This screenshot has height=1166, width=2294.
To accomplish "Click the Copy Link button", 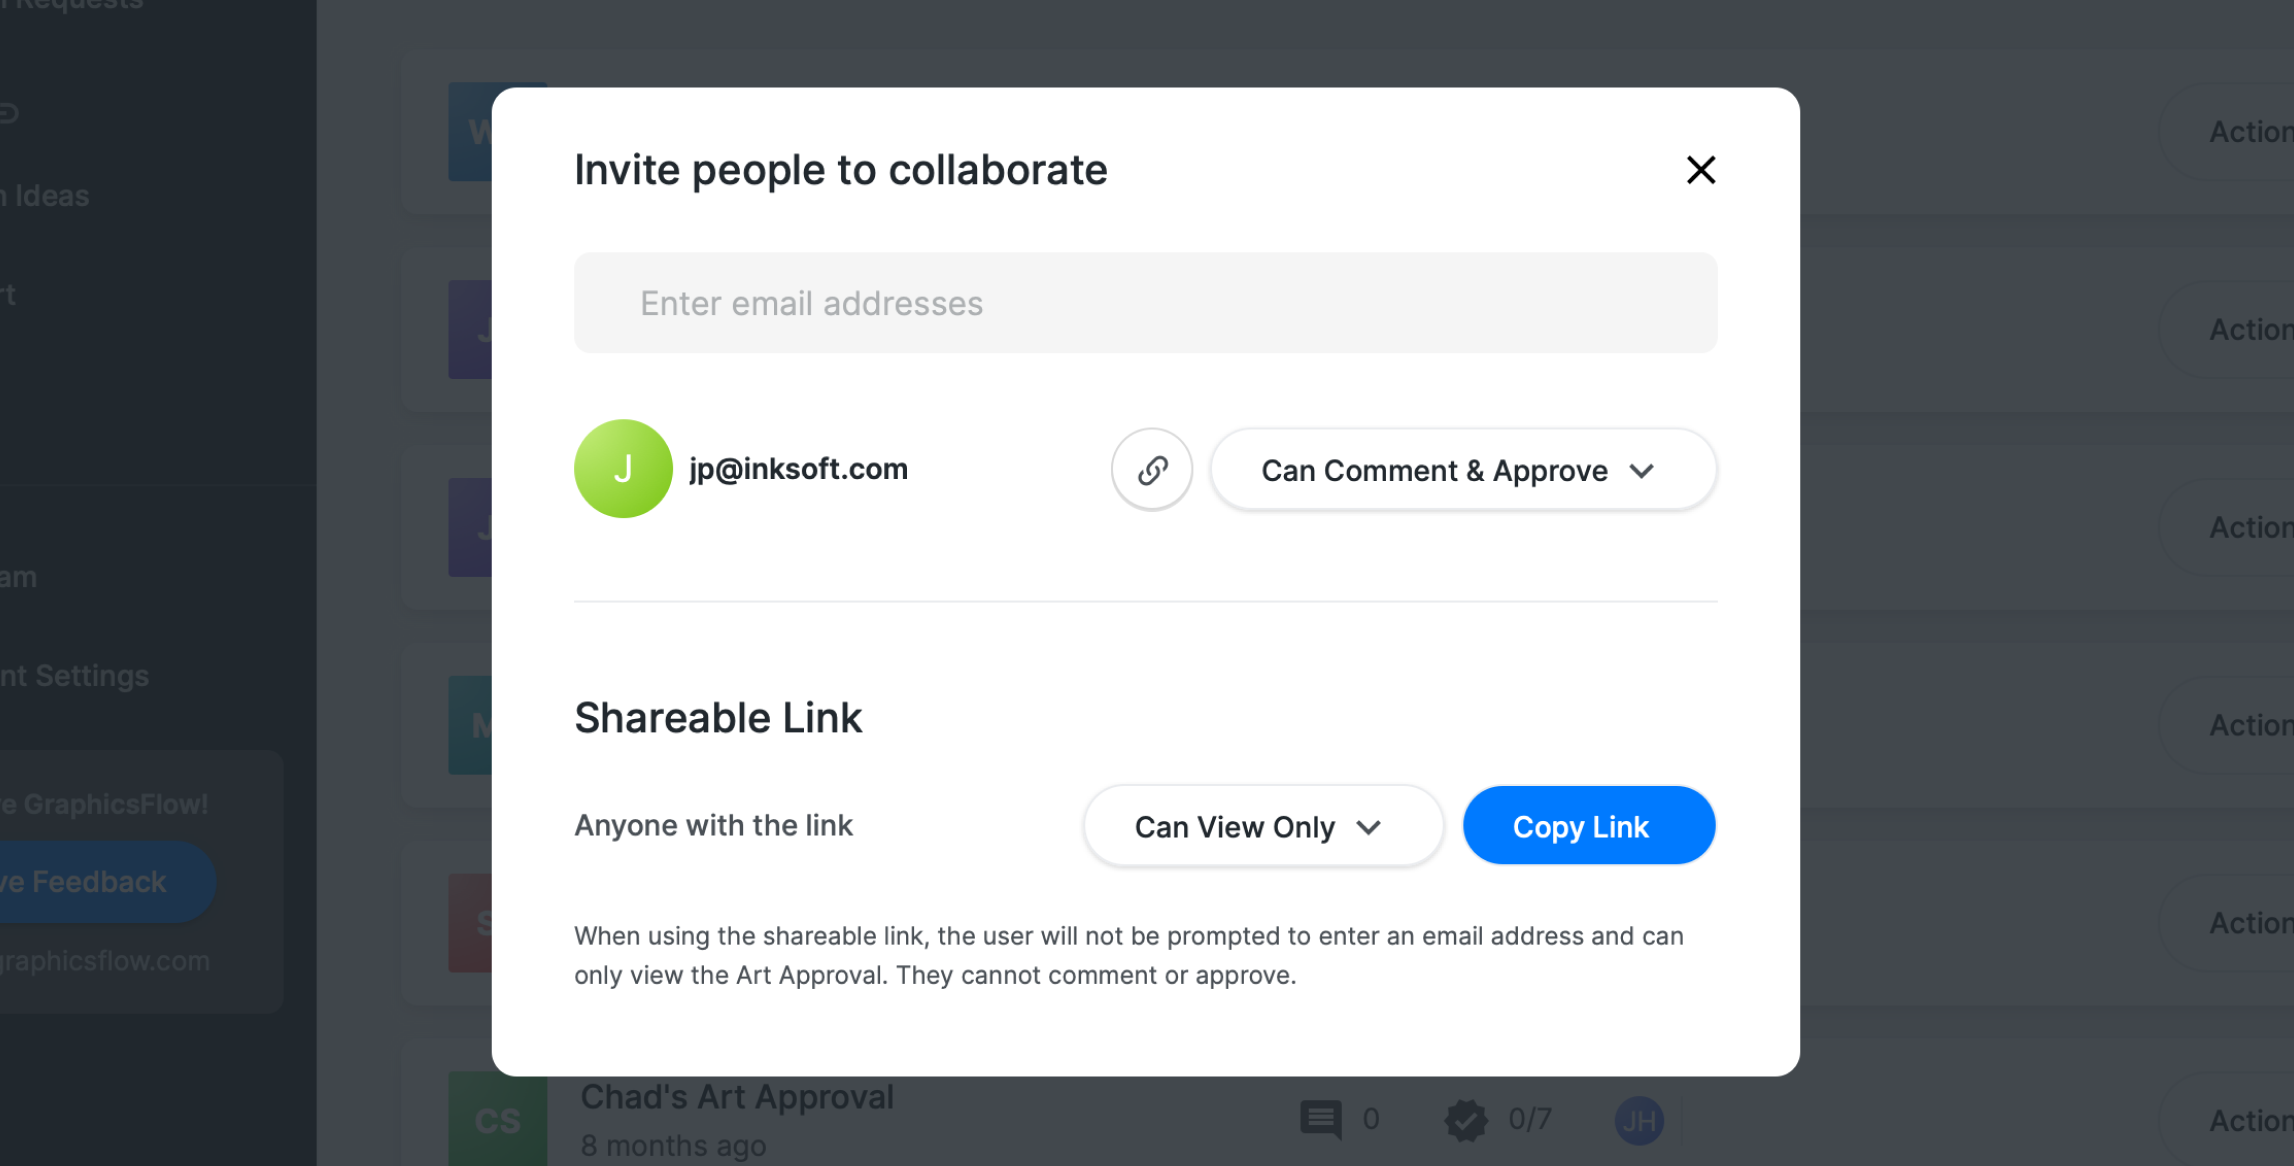I will (1589, 826).
